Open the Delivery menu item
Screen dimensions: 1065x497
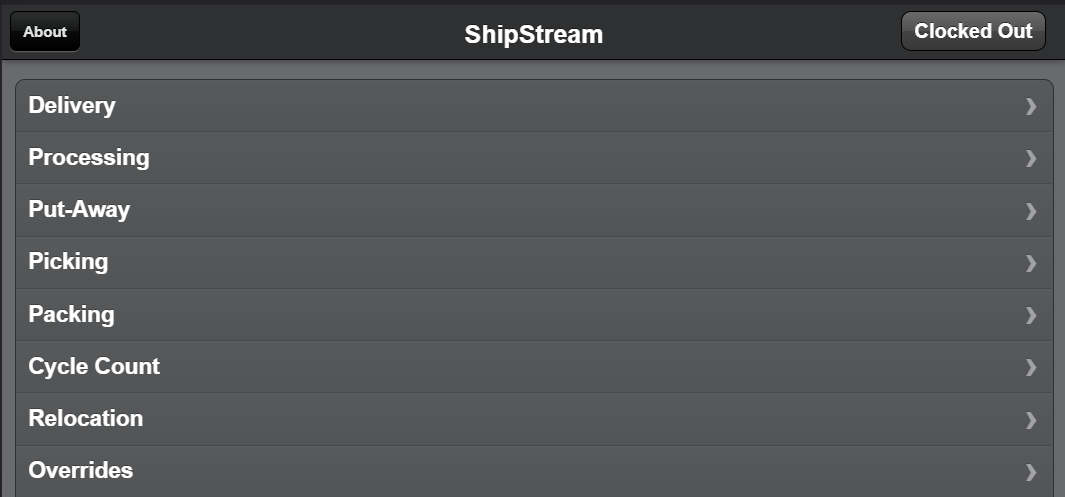[72, 105]
